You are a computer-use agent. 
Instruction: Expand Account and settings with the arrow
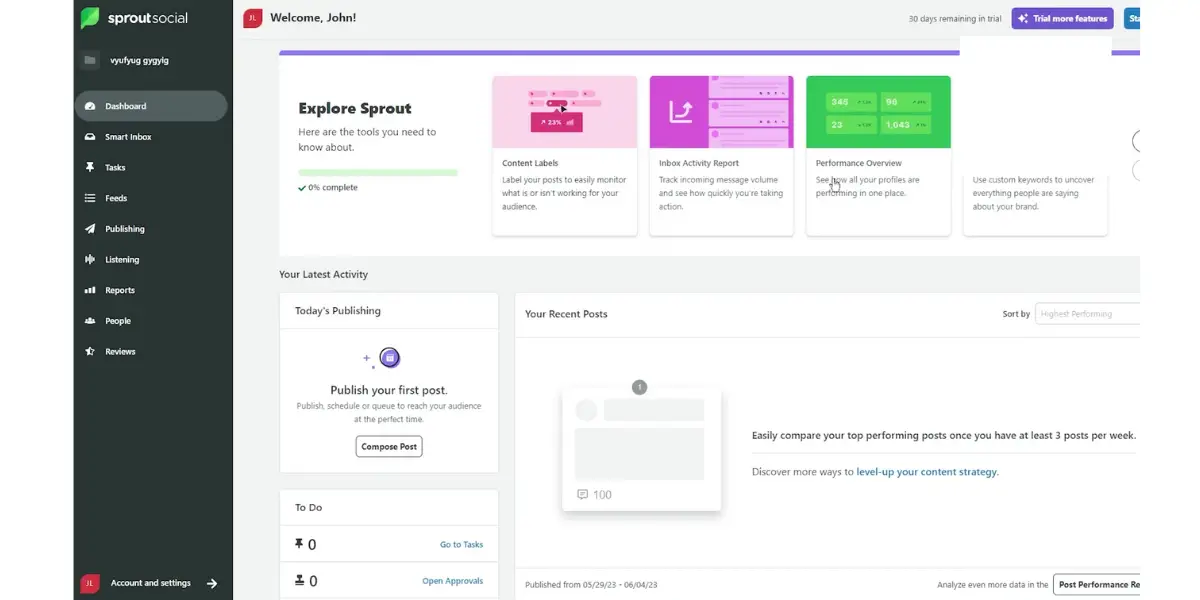coord(212,583)
